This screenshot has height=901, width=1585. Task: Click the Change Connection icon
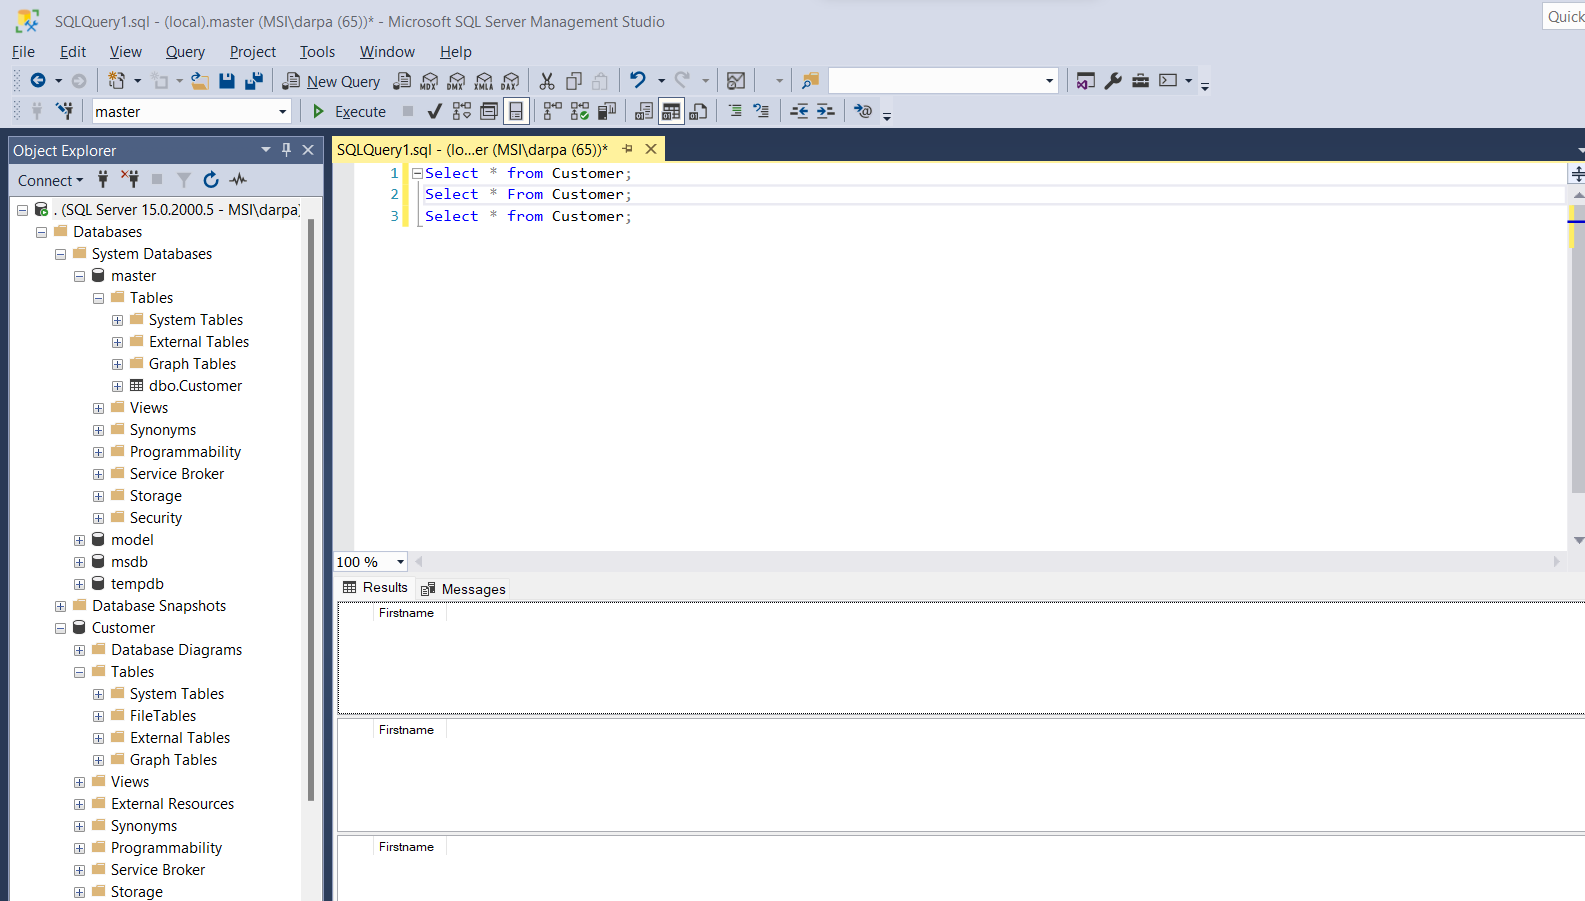pyautogui.click(x=64, y=111)
